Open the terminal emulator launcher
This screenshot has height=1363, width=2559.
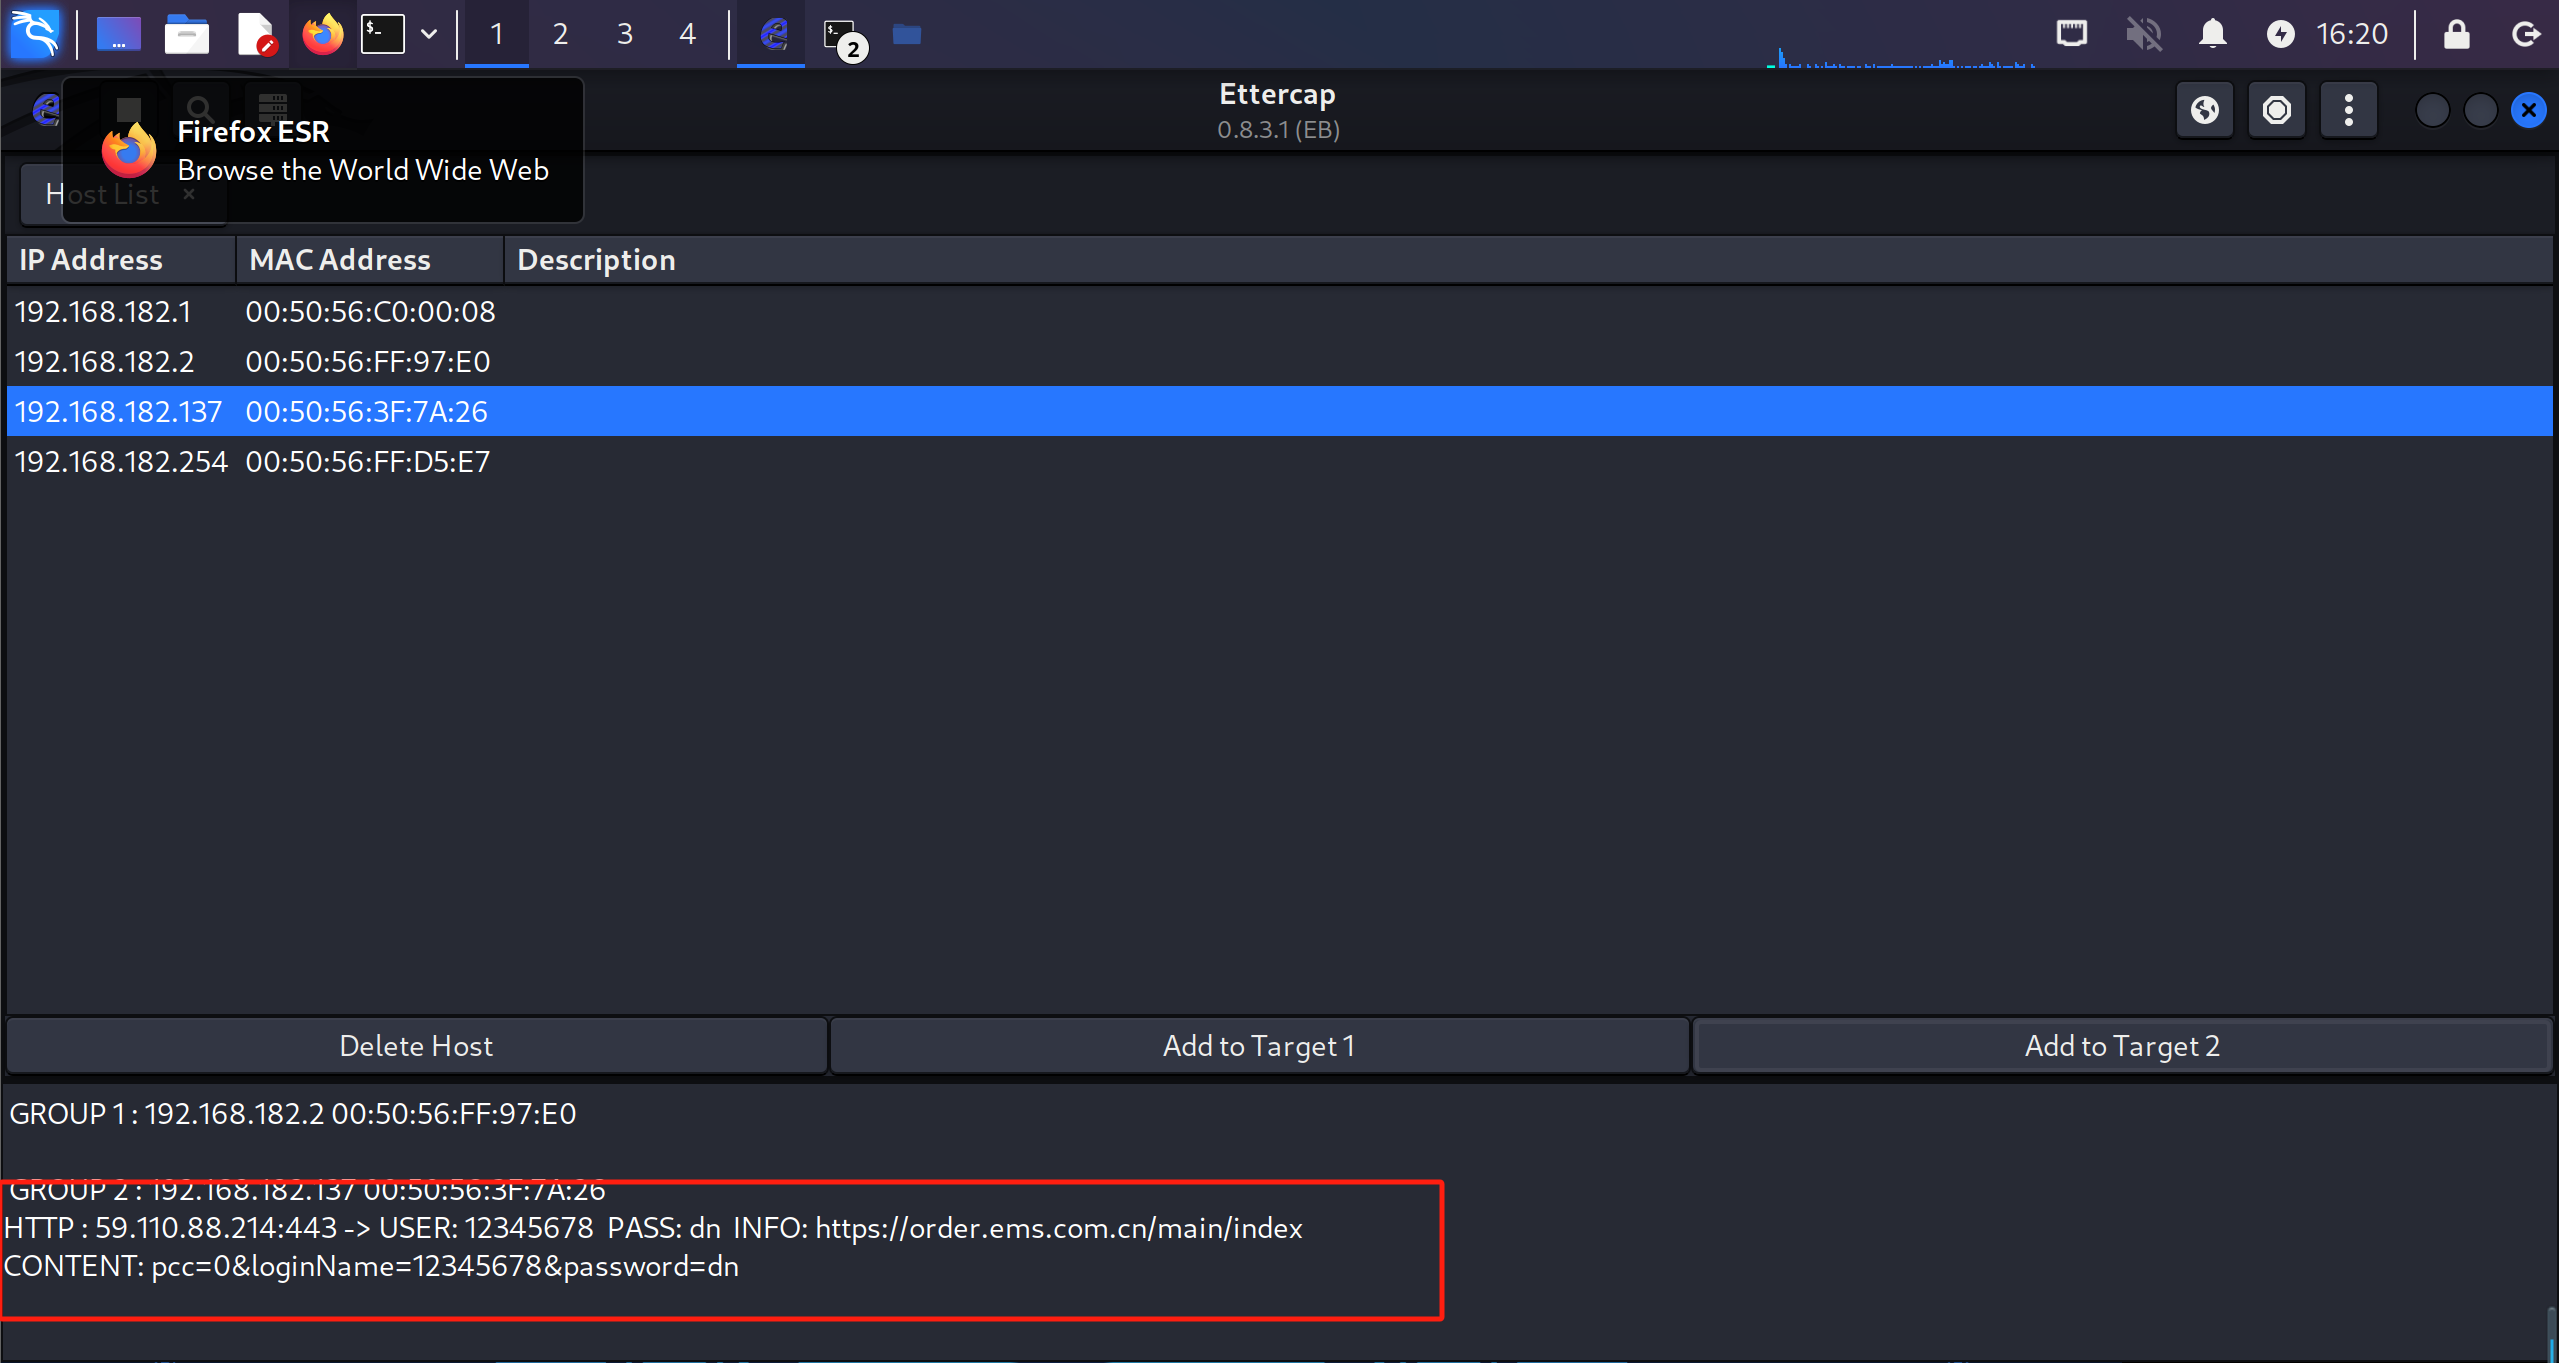tap(383, 34)
